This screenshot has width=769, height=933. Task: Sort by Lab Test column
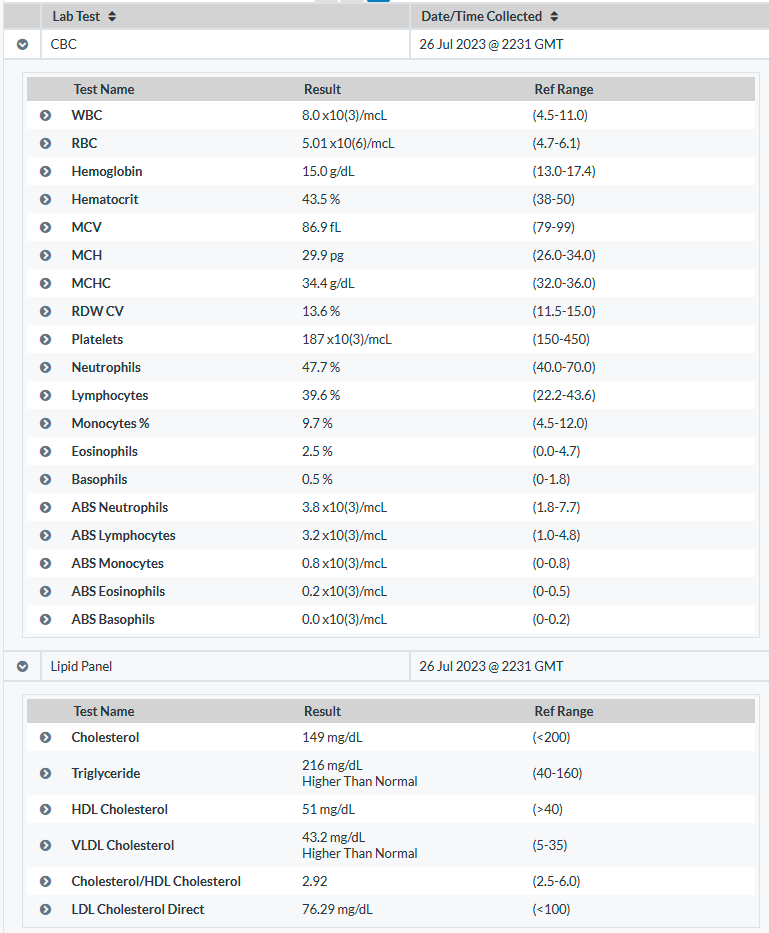pos(84,17)
